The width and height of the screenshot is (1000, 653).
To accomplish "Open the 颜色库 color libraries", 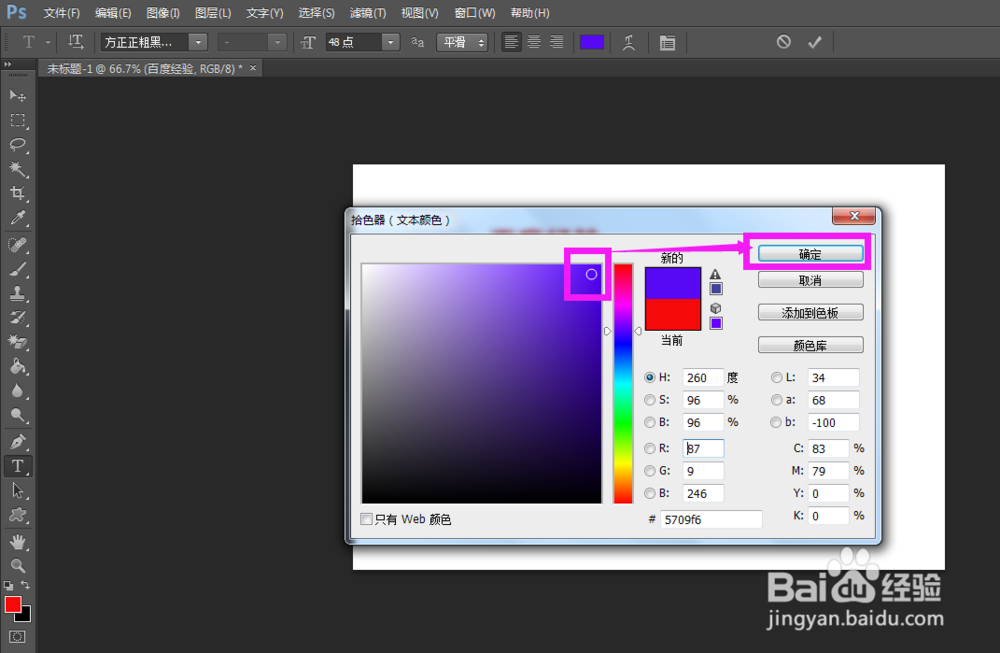I will click(810, 345).
